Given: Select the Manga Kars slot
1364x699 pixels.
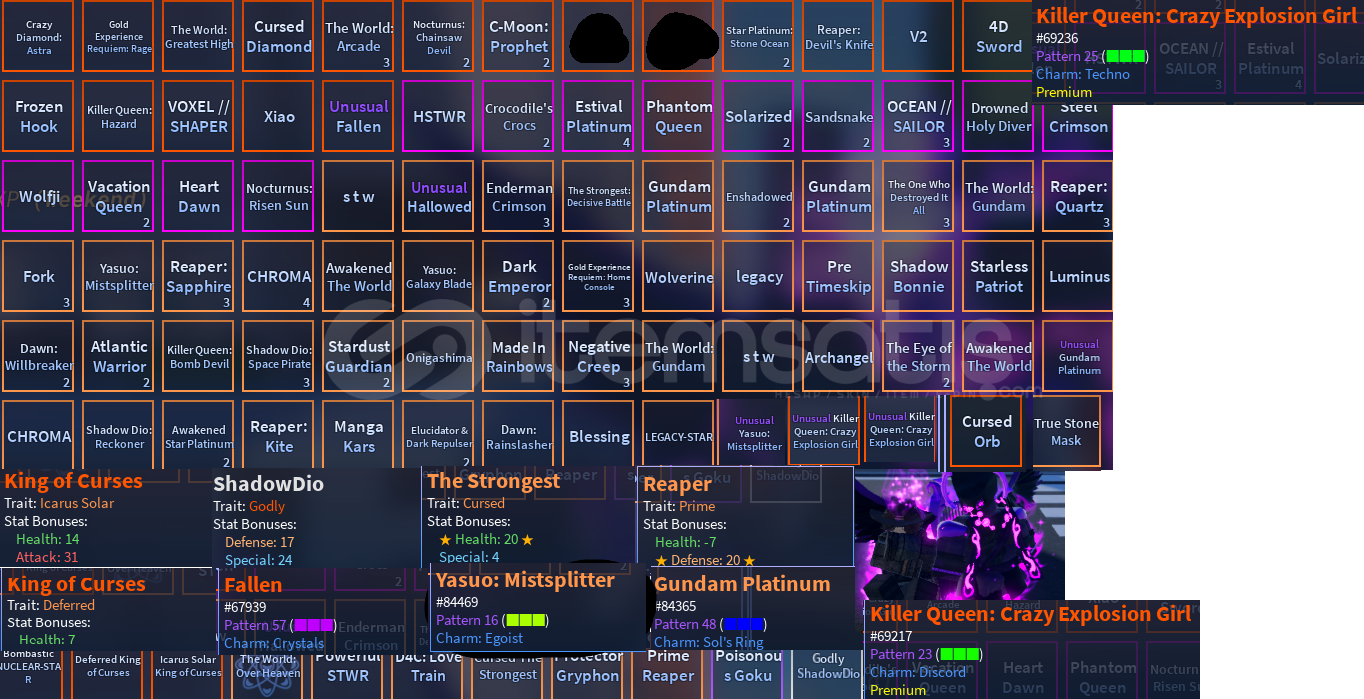Looking at the screenshot, I should (359, 435).
